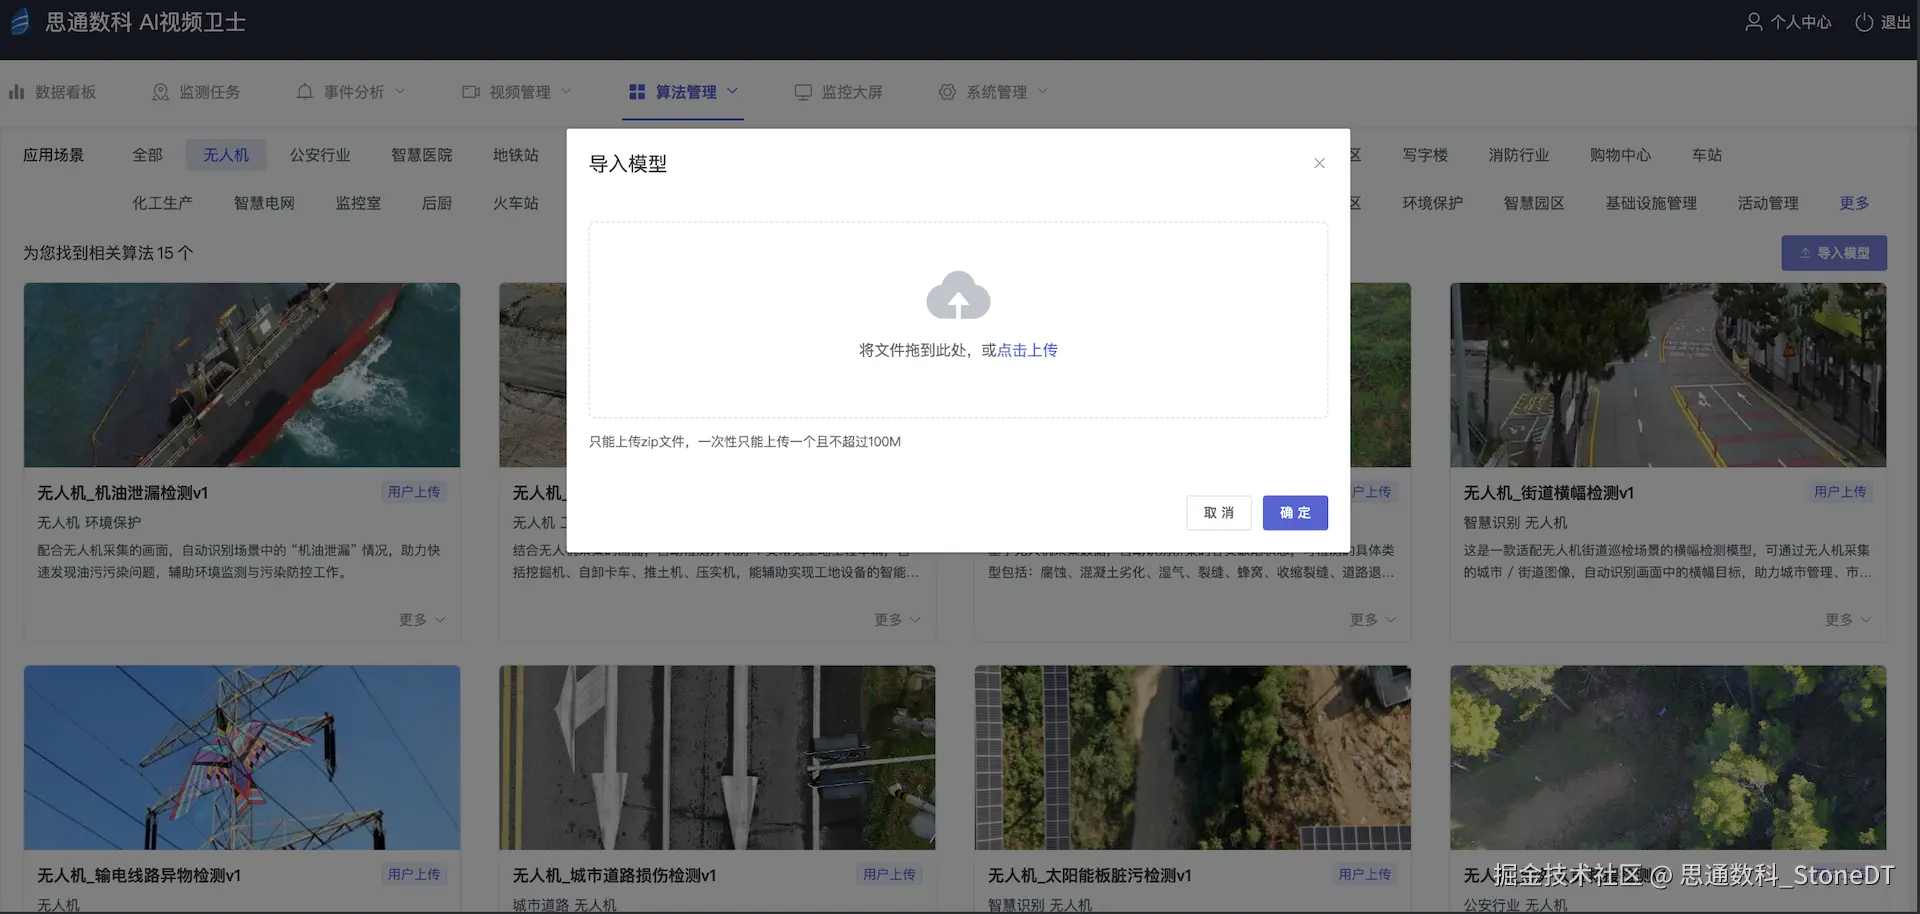Select the 购物中心 scene filter
The height and width of the screenshot is (914, 1920).
click(x=1621, y=155)
